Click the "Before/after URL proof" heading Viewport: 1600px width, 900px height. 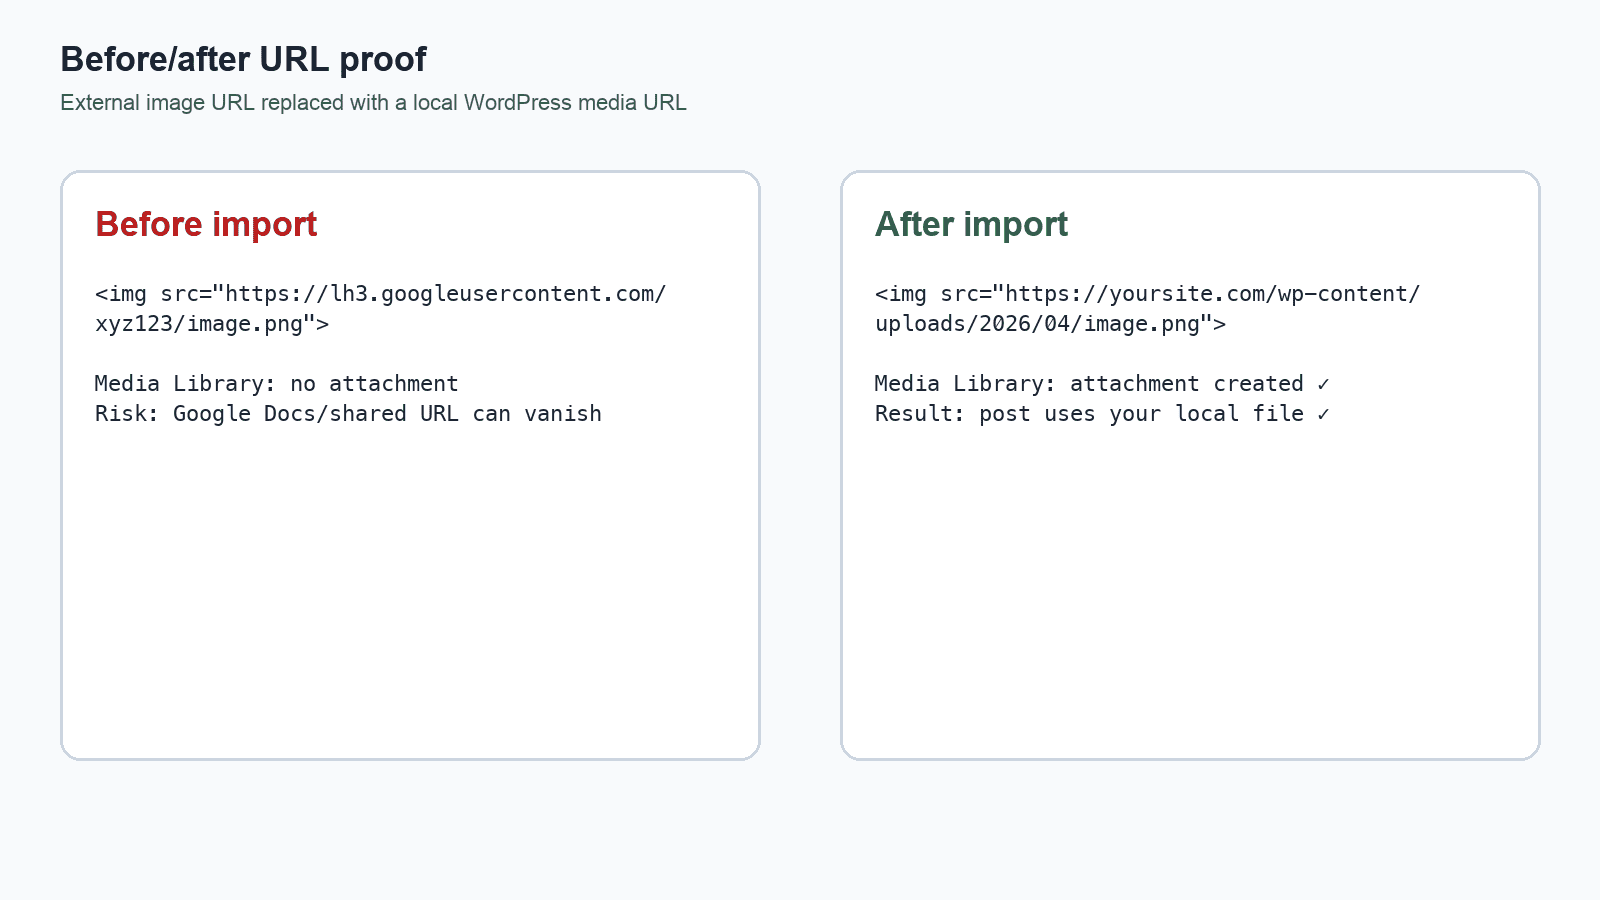coord(243,60)
